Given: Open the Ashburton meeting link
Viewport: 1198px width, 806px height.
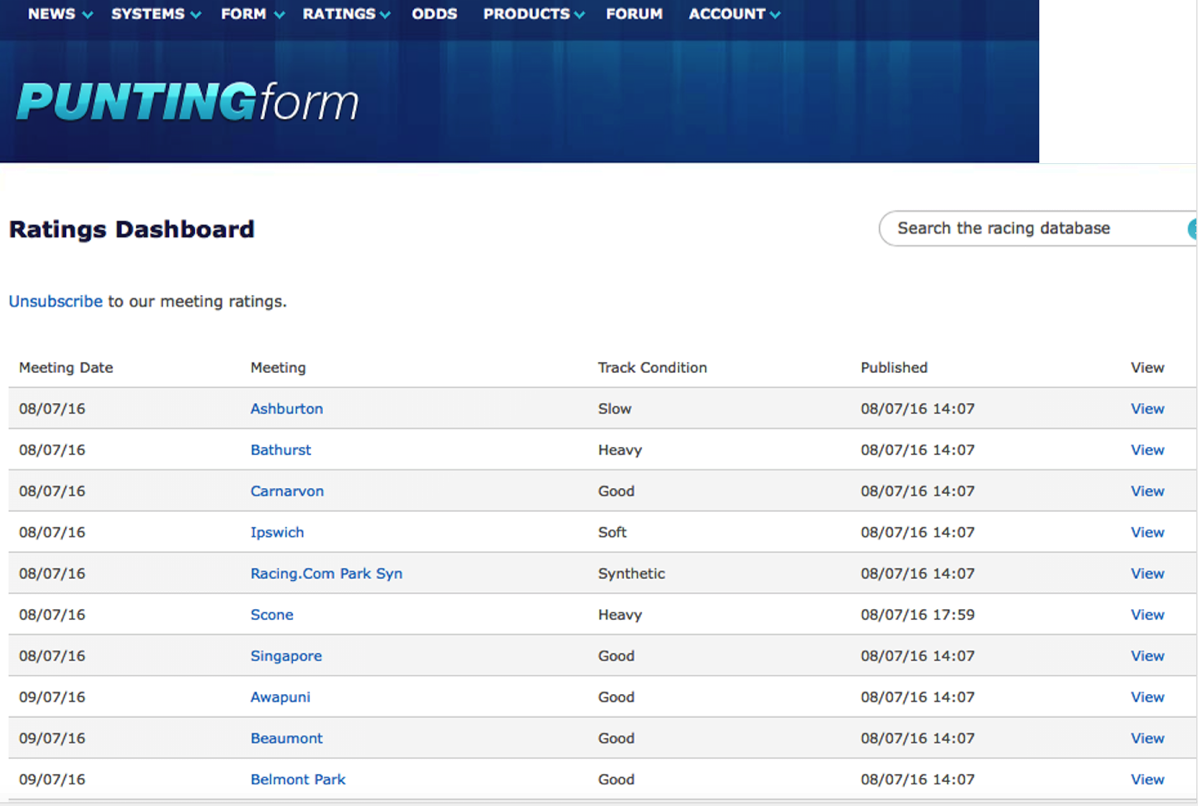Looking at the screenshot, I should [x=286, y=409].
